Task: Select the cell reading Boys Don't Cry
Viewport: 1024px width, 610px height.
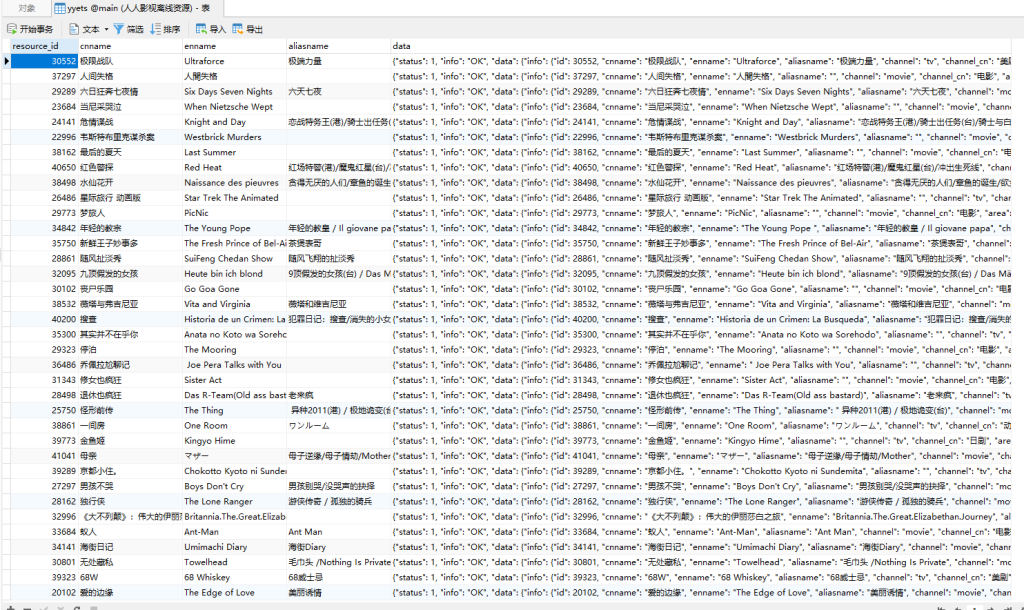Action: coord(234,486)
